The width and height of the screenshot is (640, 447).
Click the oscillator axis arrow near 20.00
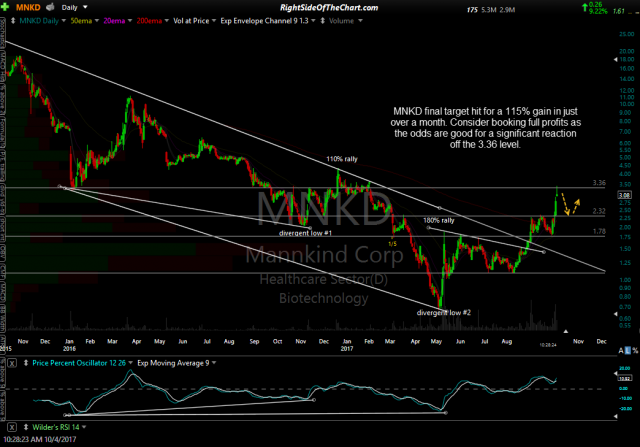(x=616, y=374)
